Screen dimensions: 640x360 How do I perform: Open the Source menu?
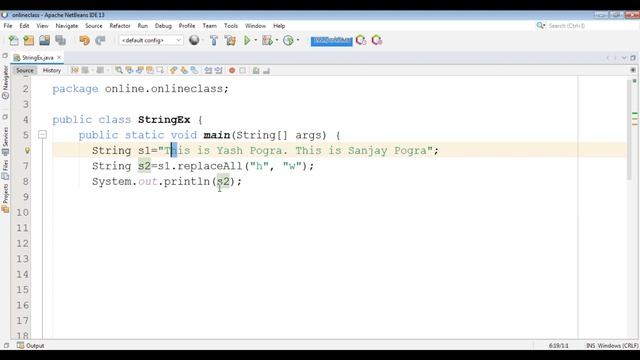coord(93,26)
